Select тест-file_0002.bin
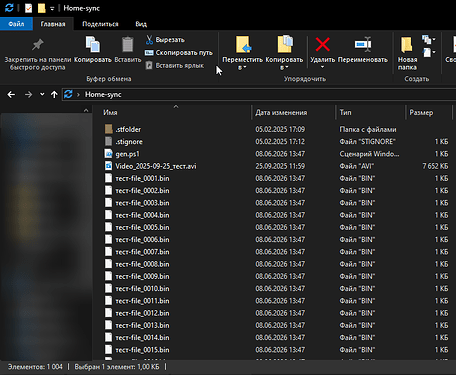 click(x=142, y=191)
